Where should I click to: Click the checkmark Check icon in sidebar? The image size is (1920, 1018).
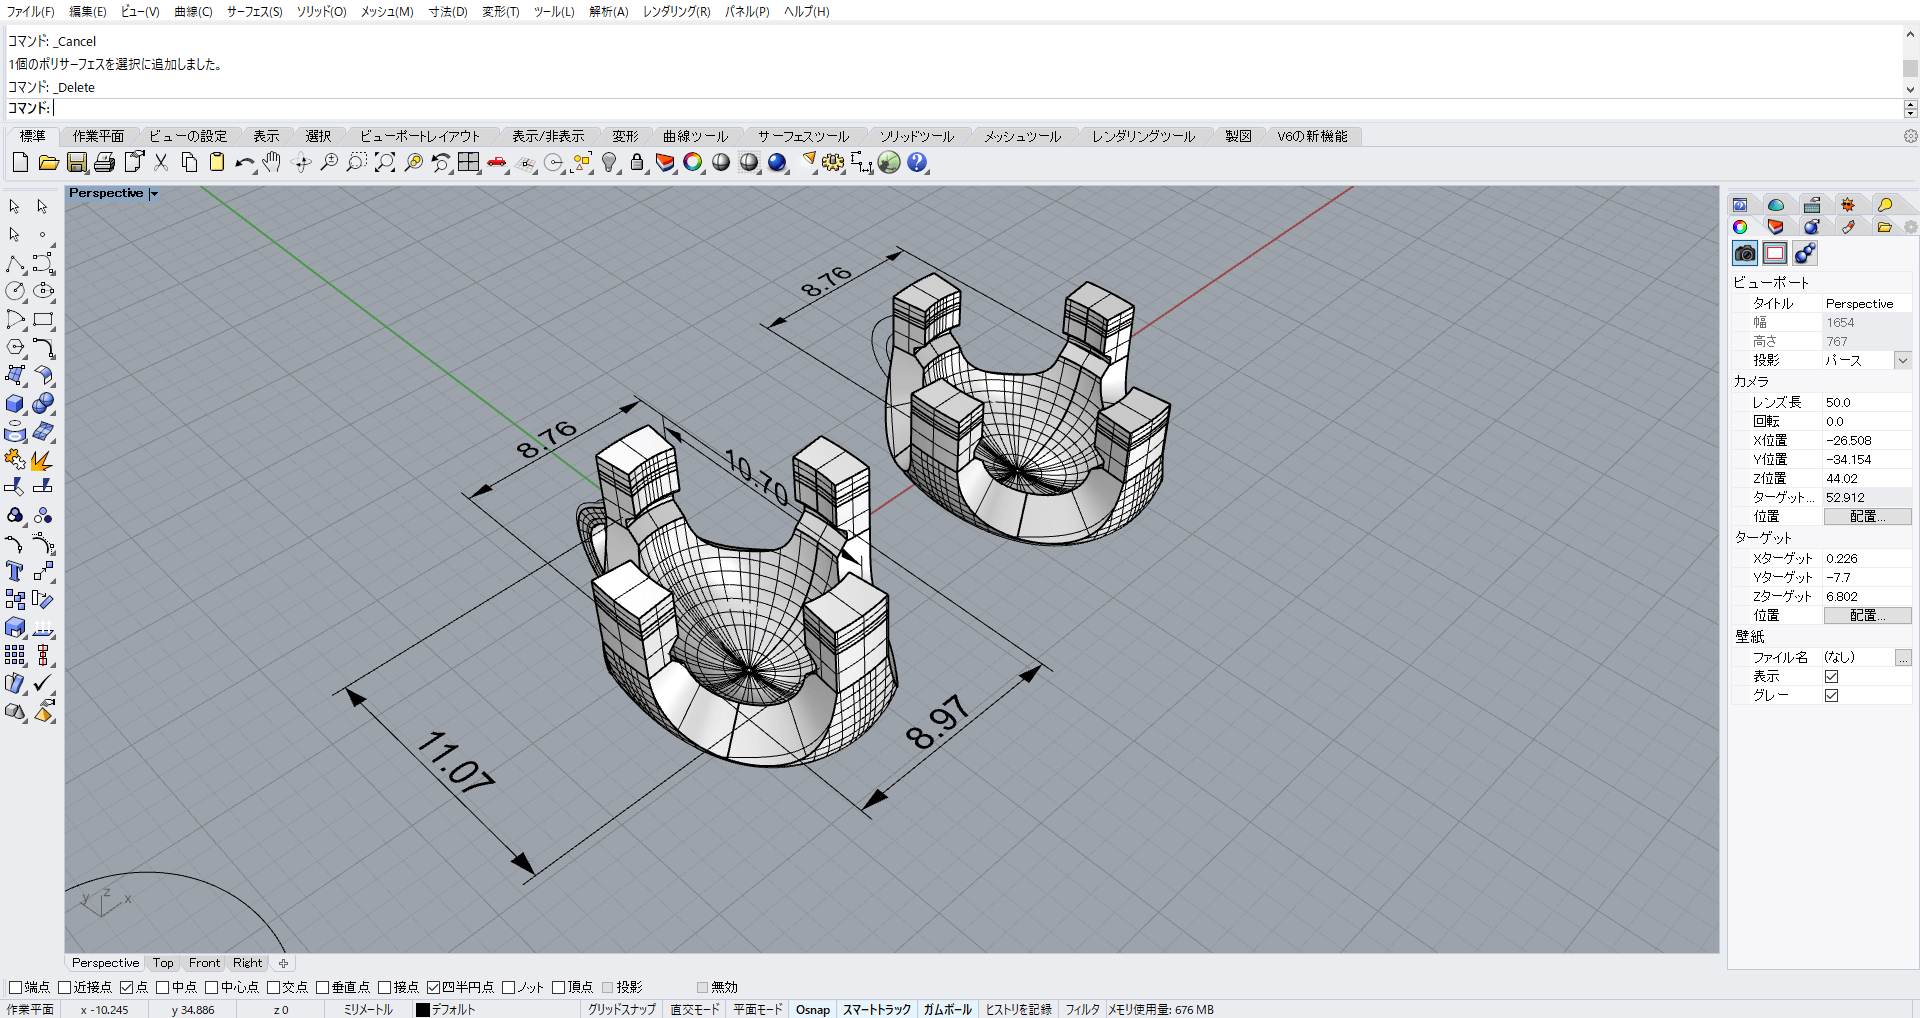[43, 684]
